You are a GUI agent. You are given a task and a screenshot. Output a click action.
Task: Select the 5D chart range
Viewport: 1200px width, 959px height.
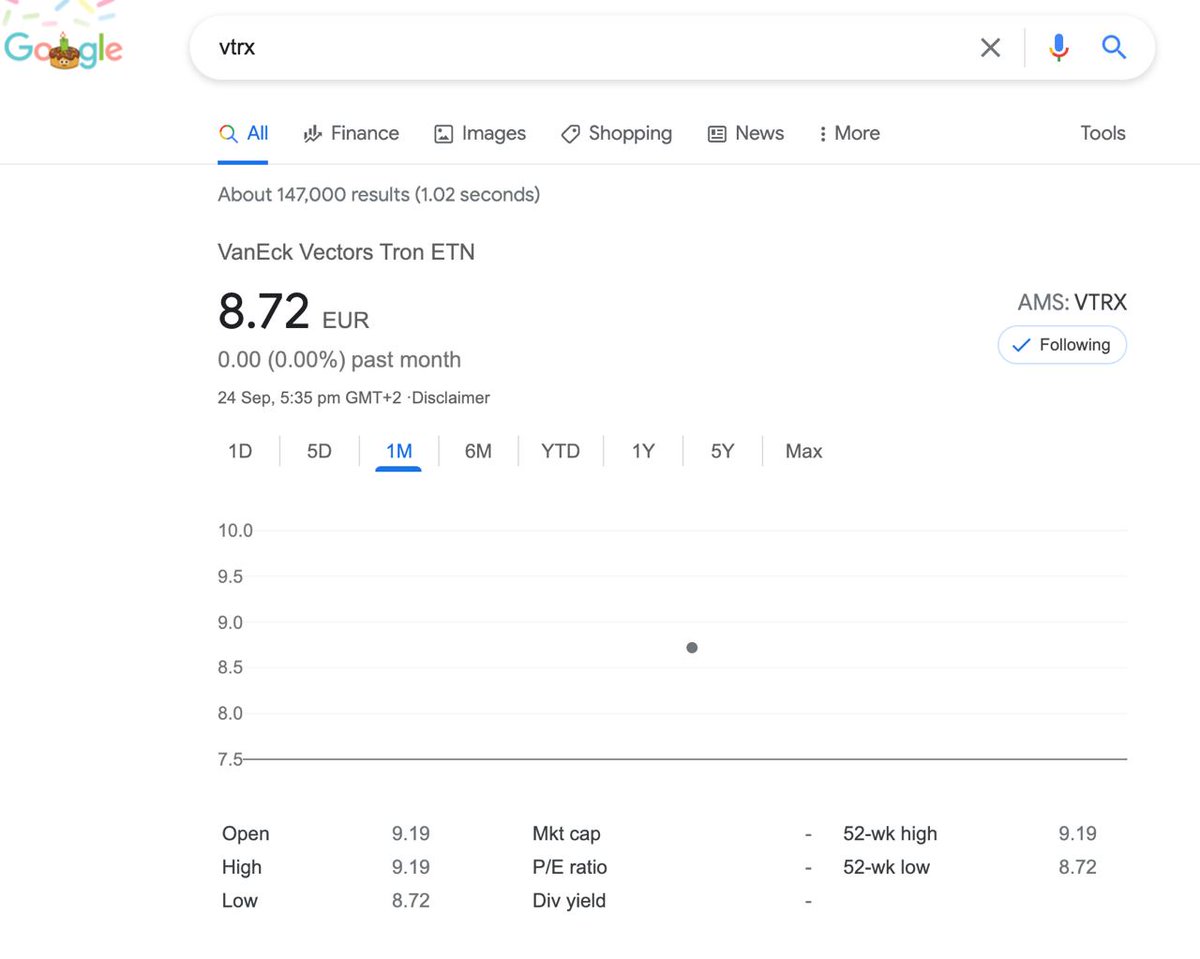[319, 451]
